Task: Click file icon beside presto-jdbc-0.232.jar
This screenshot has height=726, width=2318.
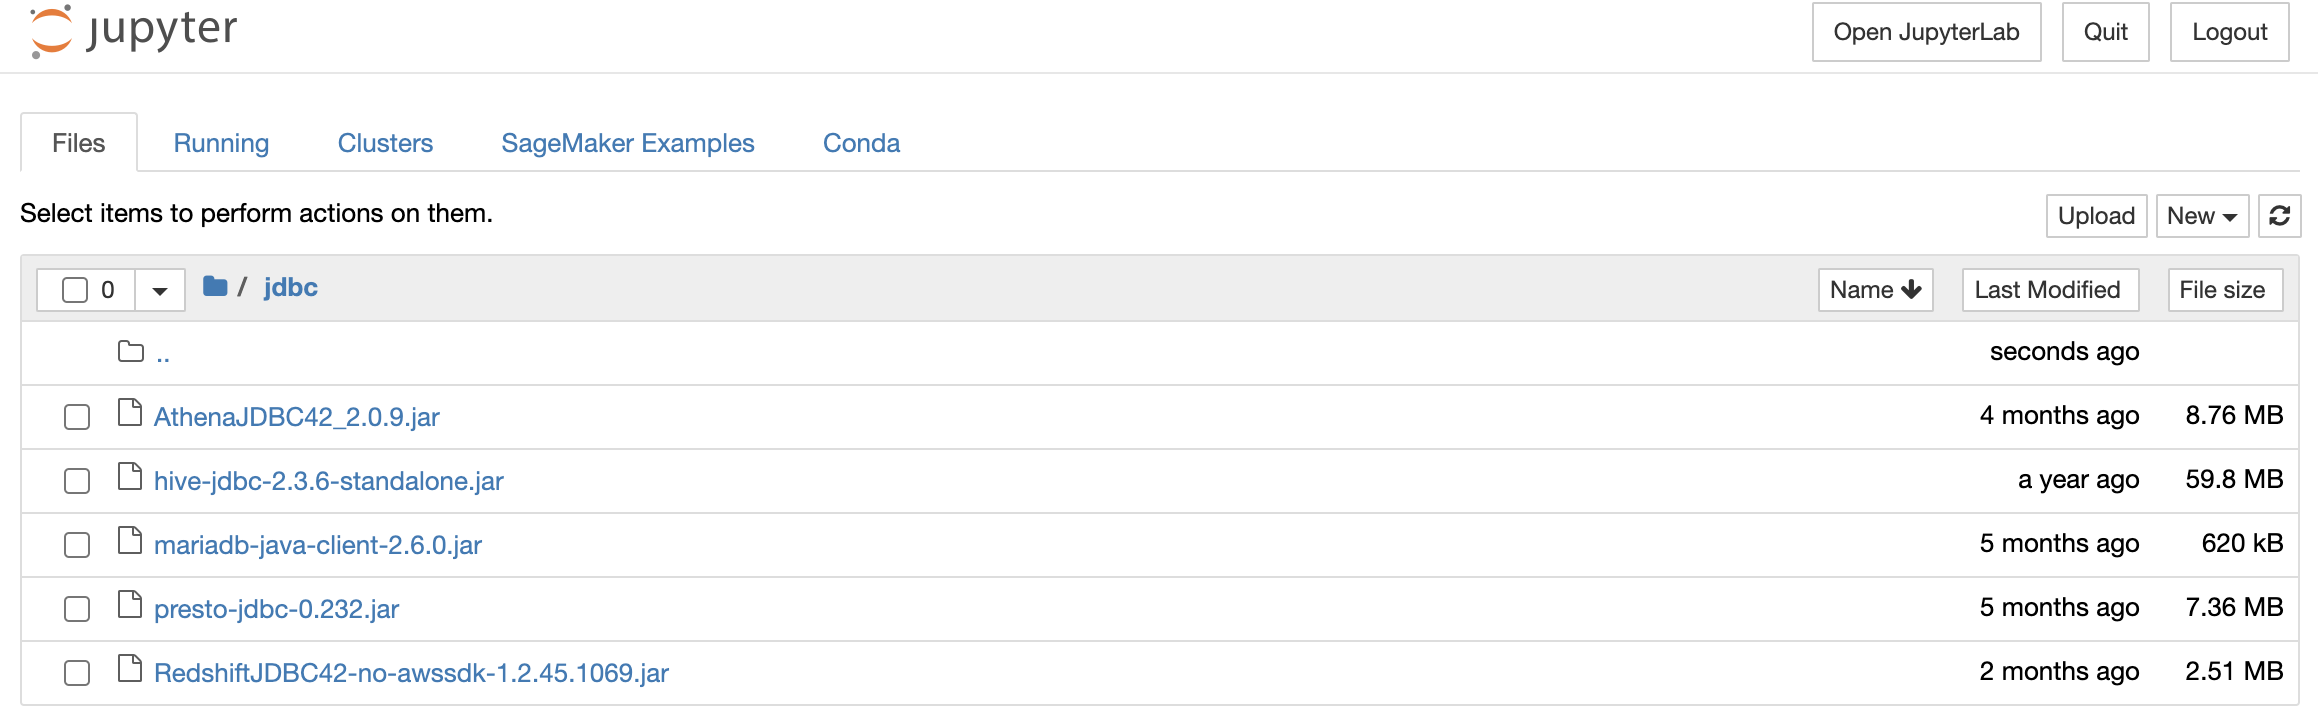Action: (130, 605)
